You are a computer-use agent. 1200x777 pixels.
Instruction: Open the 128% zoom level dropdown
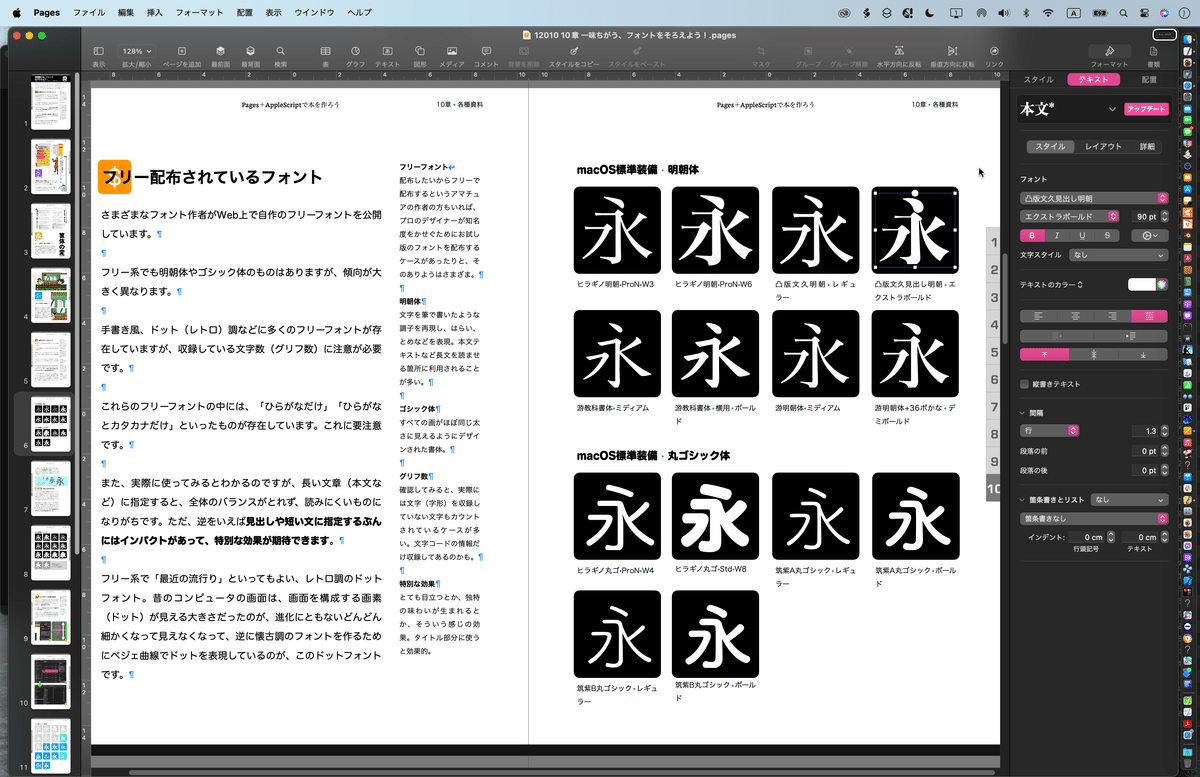[x=137, y=51]
